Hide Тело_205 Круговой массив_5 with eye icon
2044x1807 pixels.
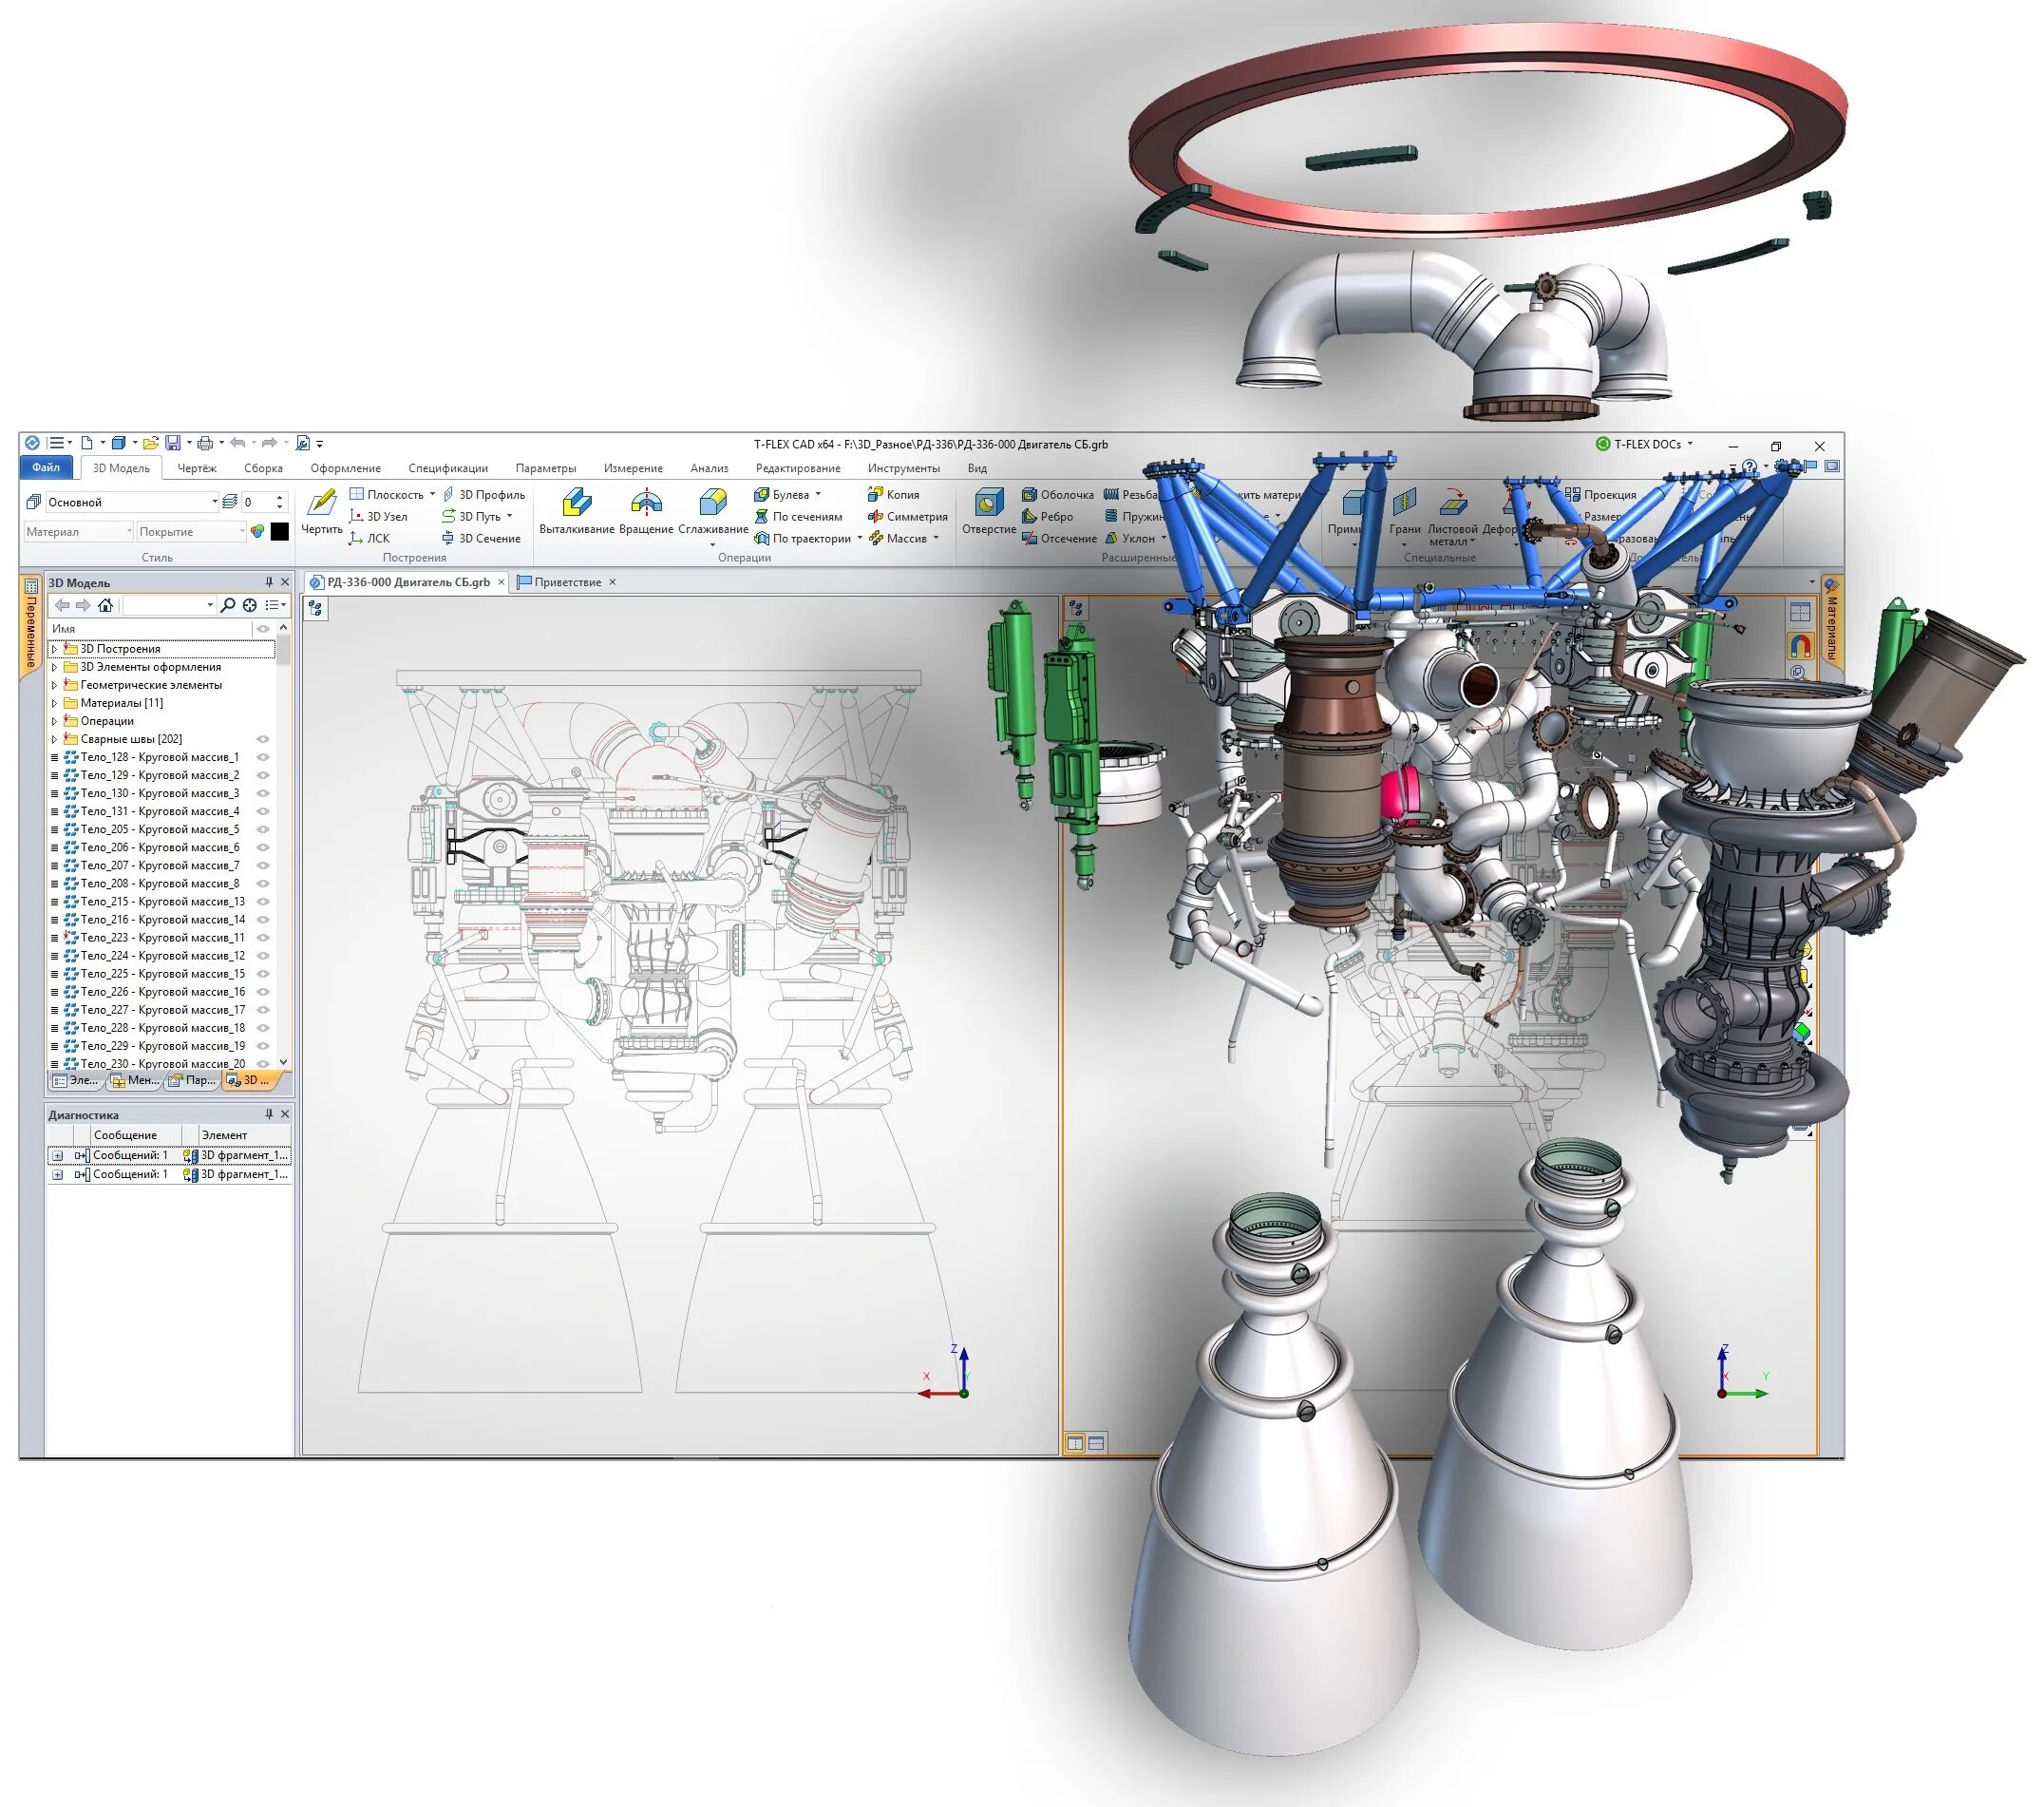tap(264, 829)
